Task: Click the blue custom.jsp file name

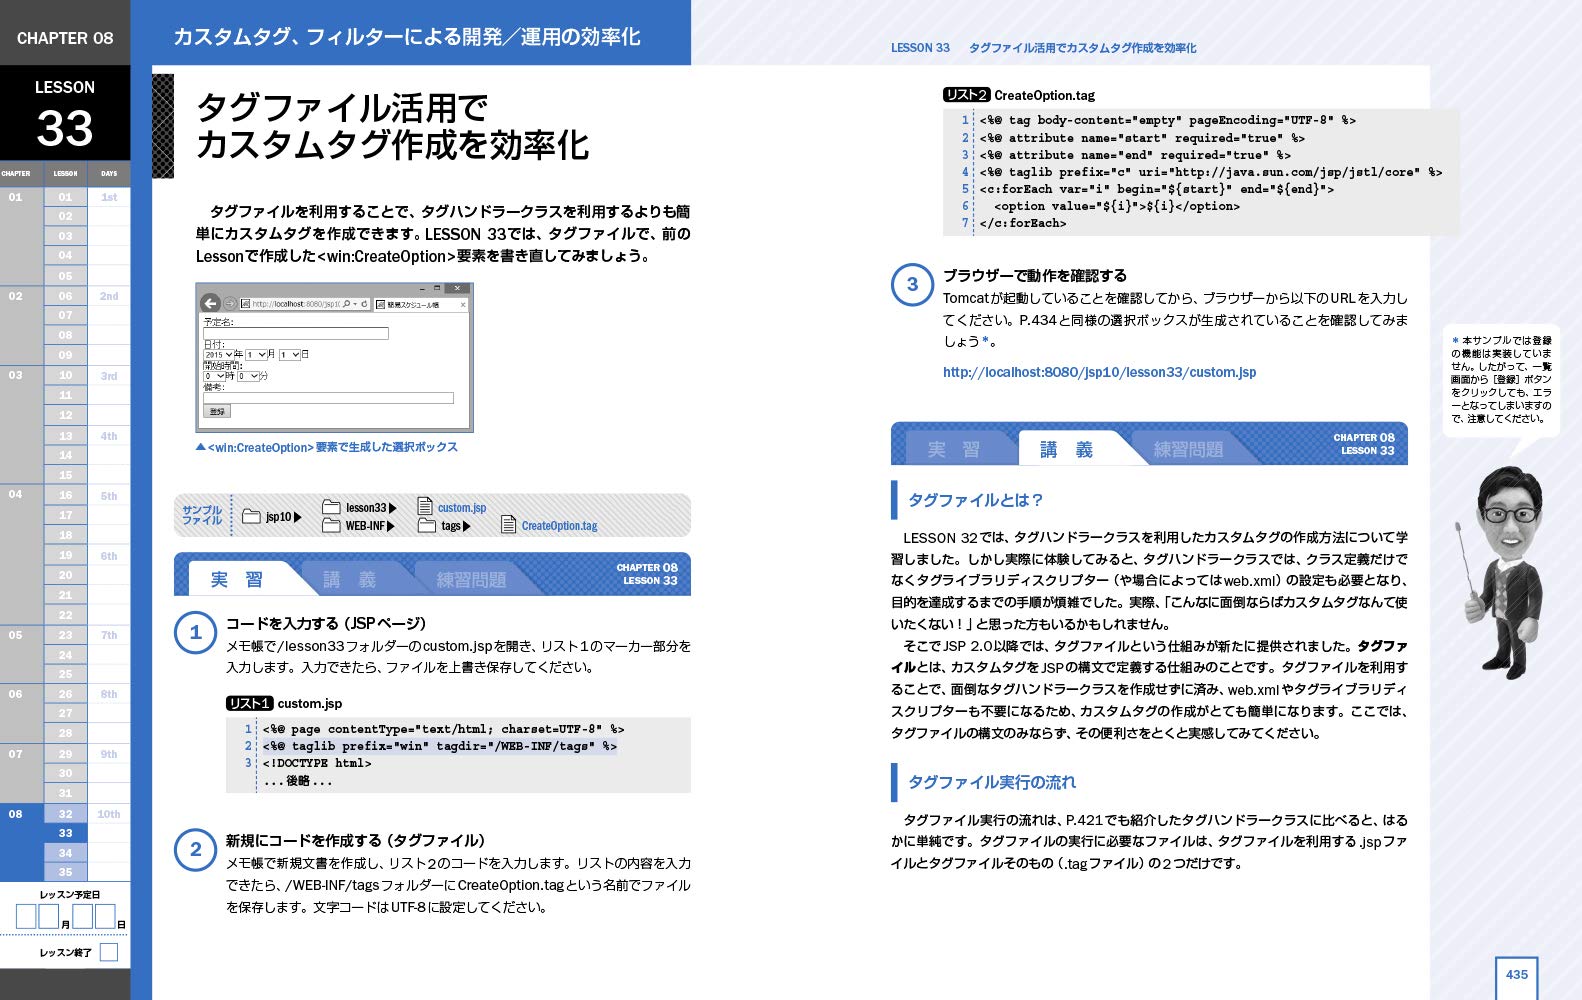Action: 462,508
